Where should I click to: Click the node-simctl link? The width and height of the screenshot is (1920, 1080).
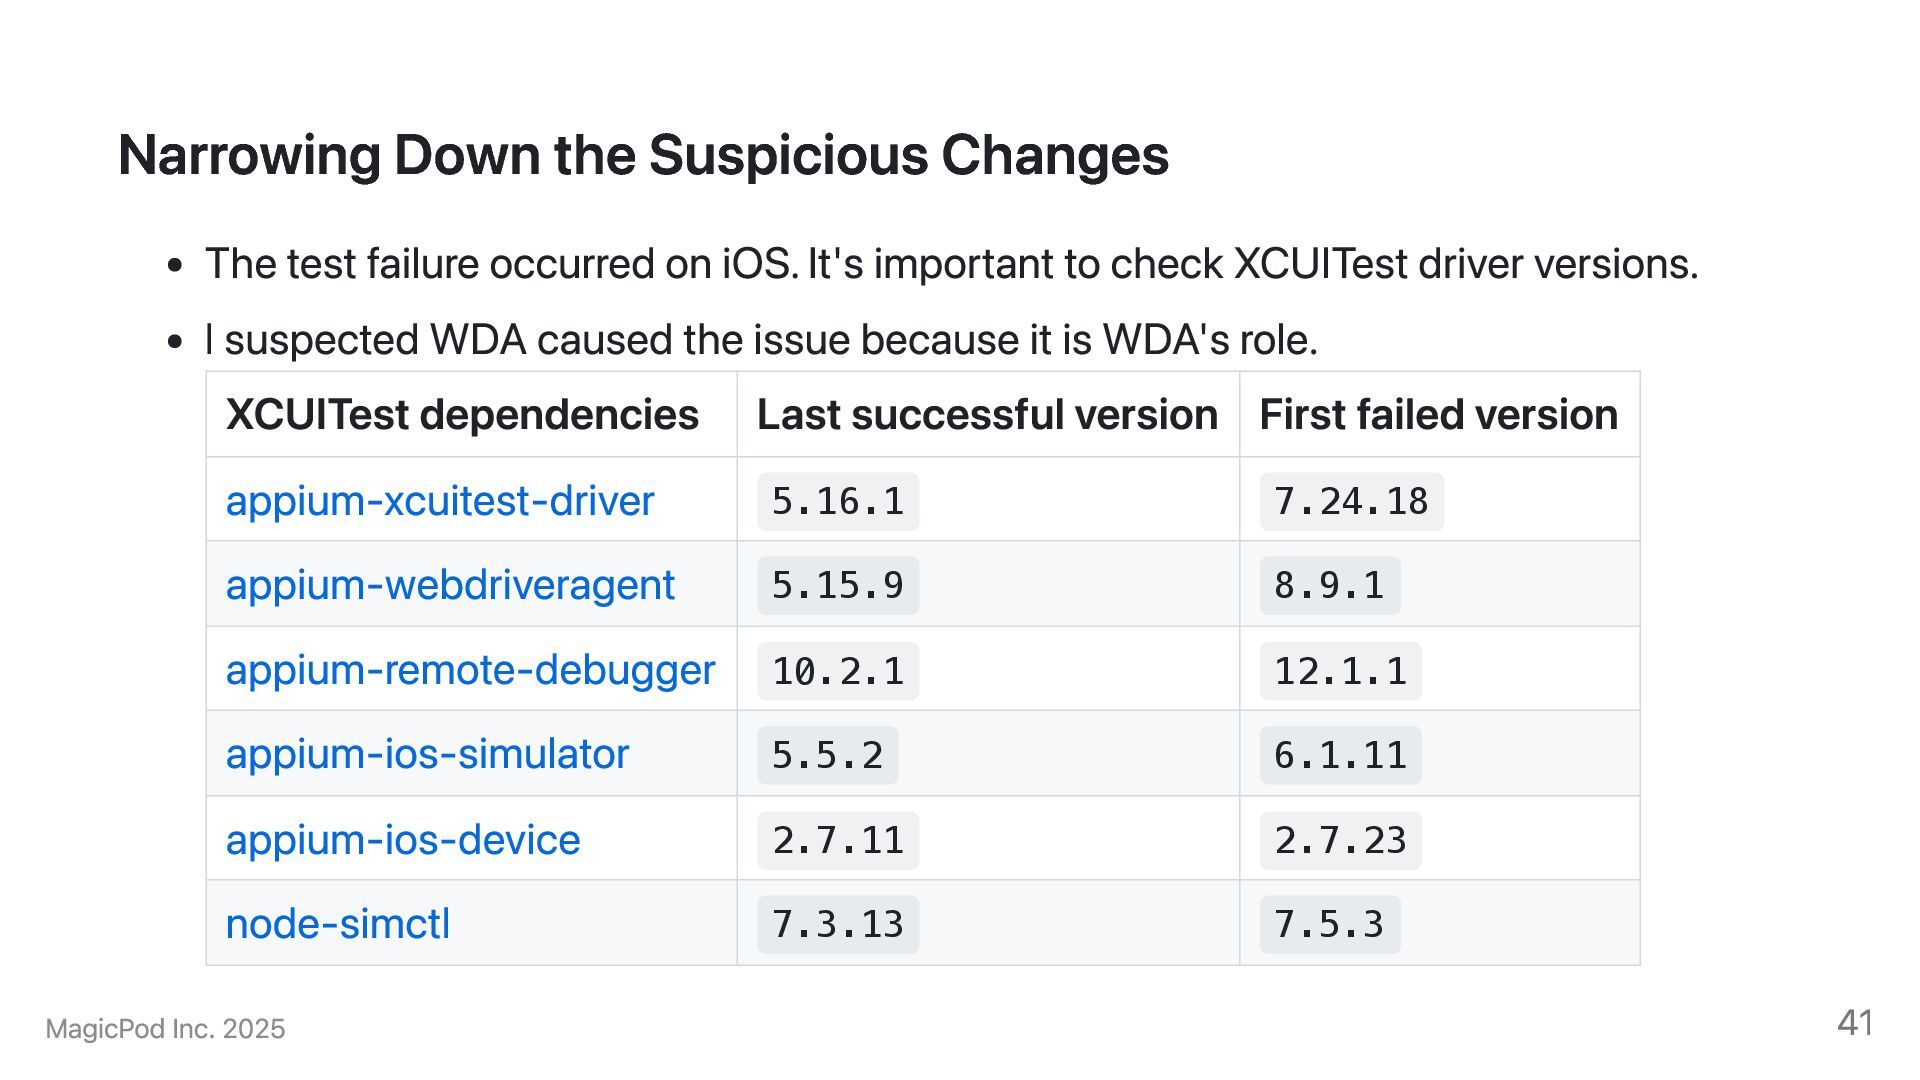[337, 924]
